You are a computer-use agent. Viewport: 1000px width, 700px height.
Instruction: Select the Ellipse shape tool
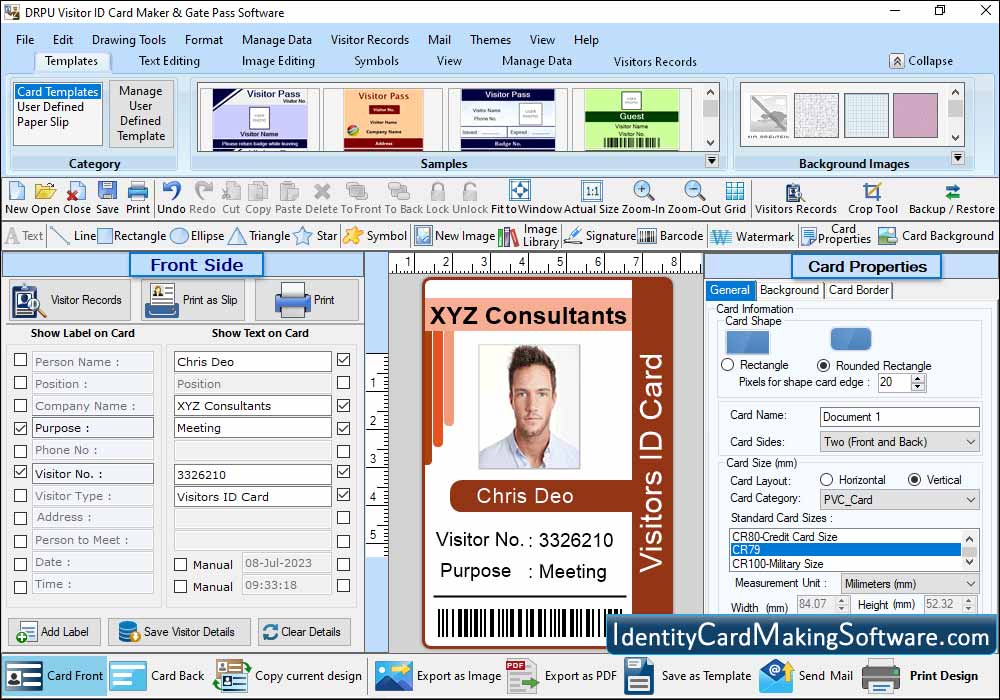pyautogui.click(x=197, y=236)
